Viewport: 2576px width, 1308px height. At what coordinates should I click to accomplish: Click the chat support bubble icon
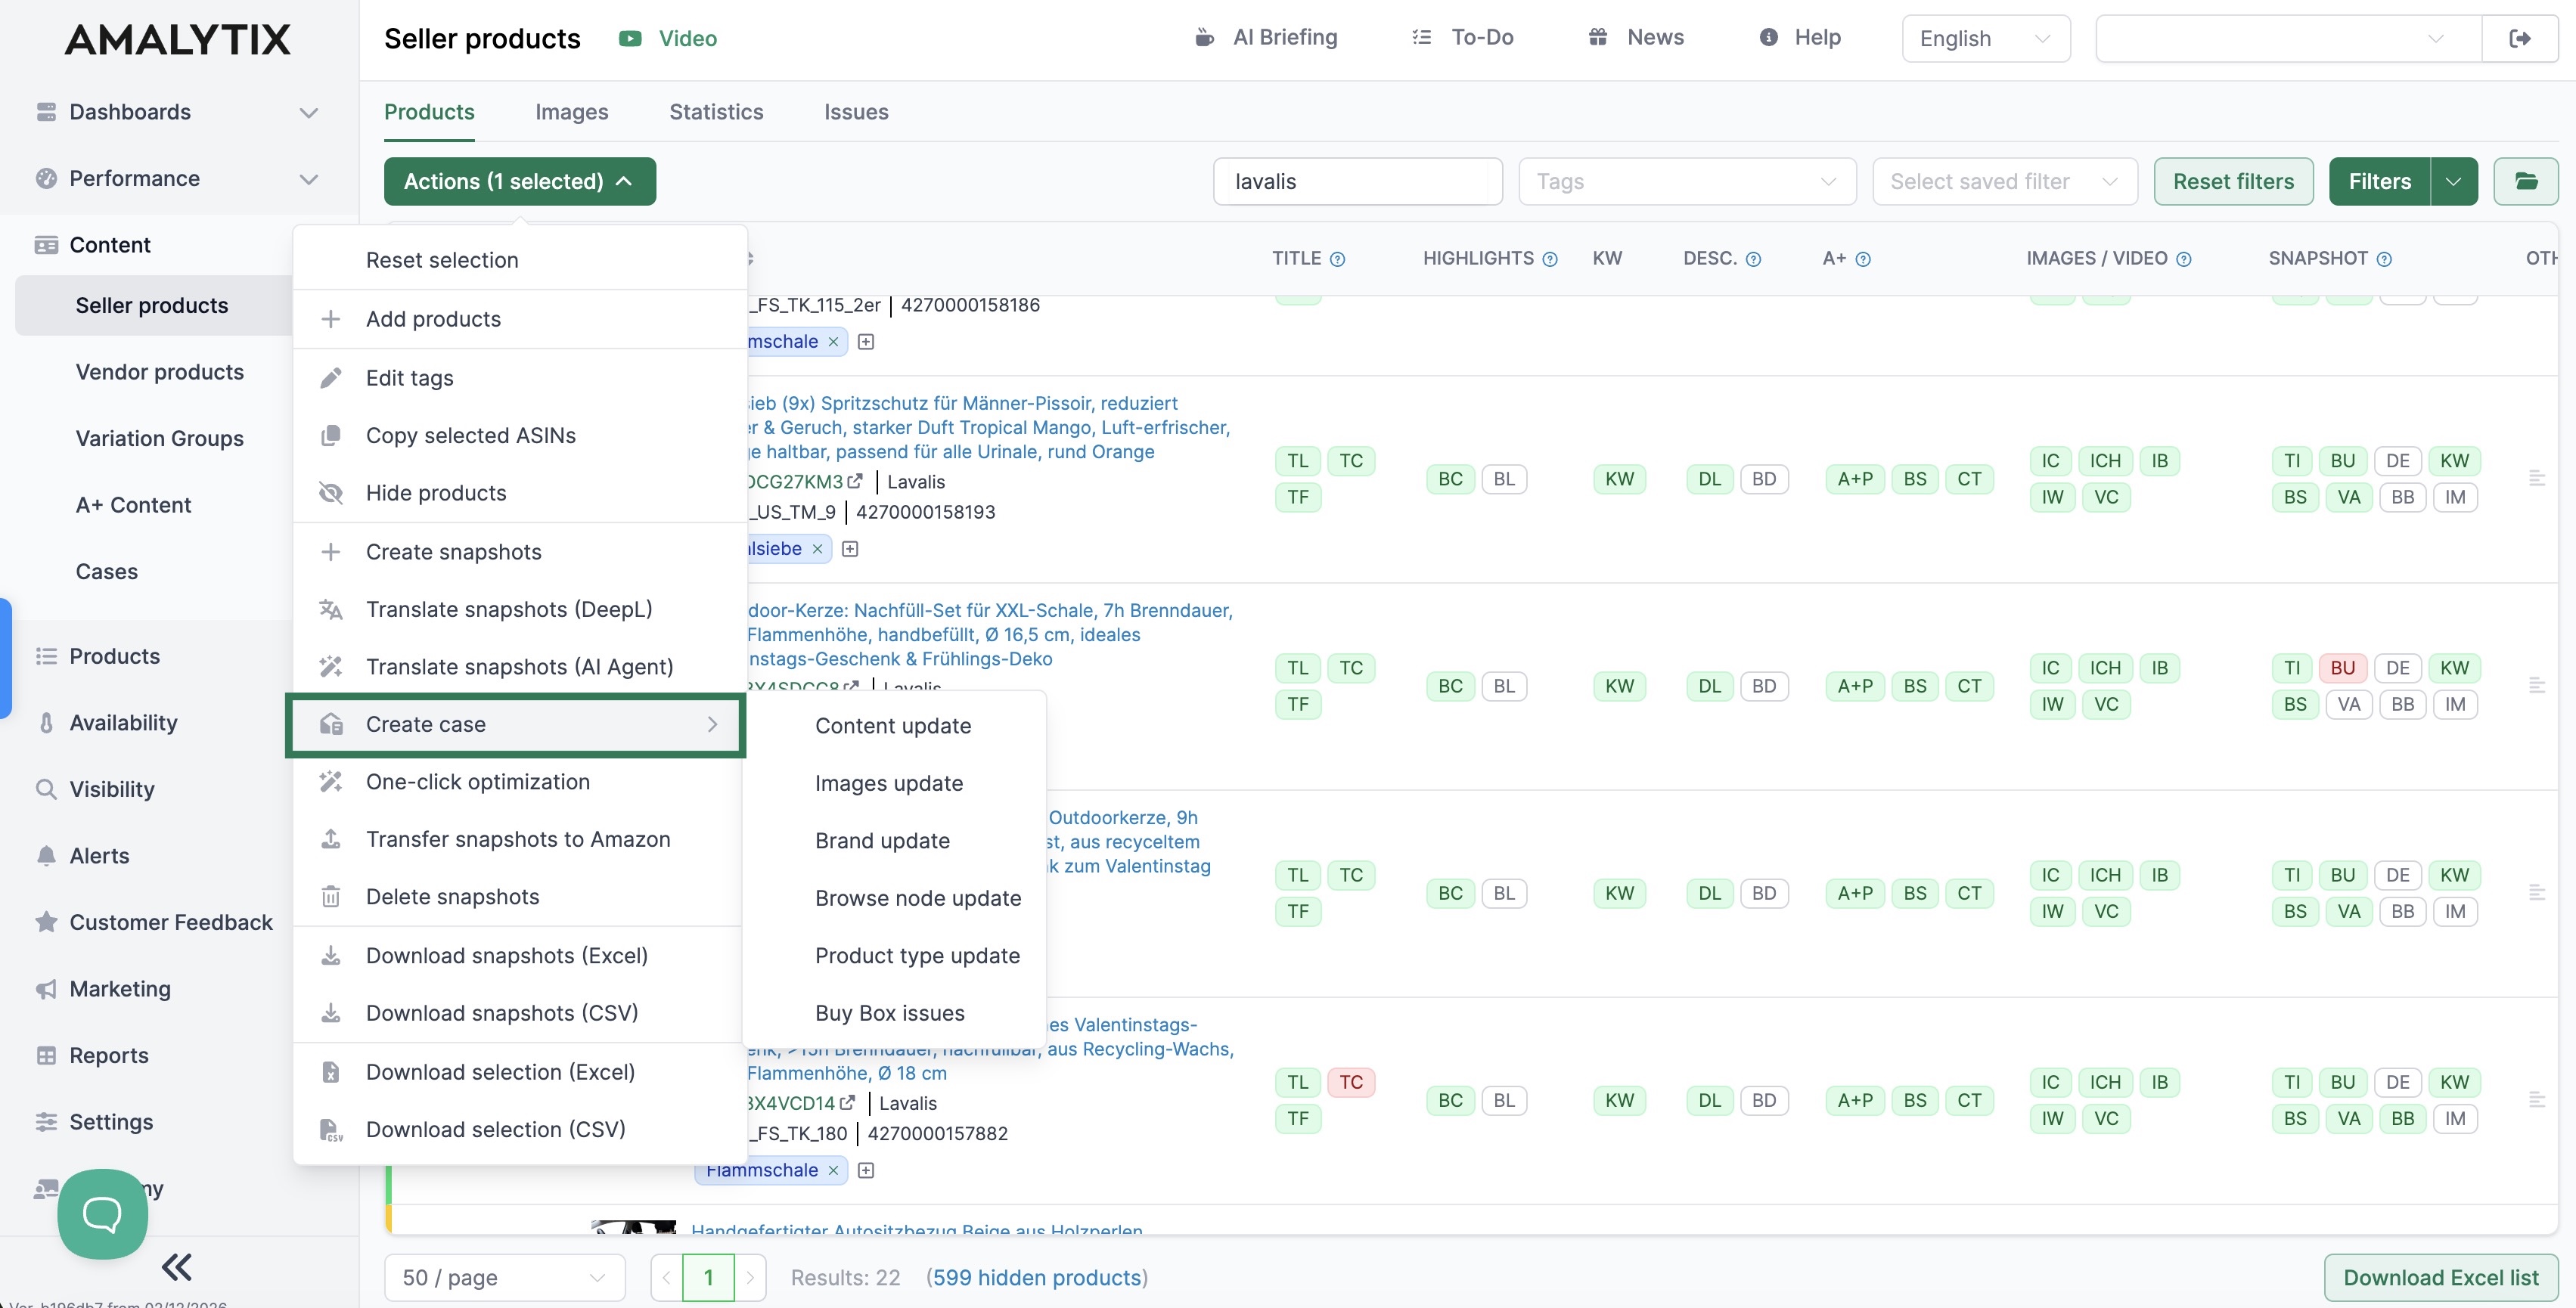[x=102, y=1213]
